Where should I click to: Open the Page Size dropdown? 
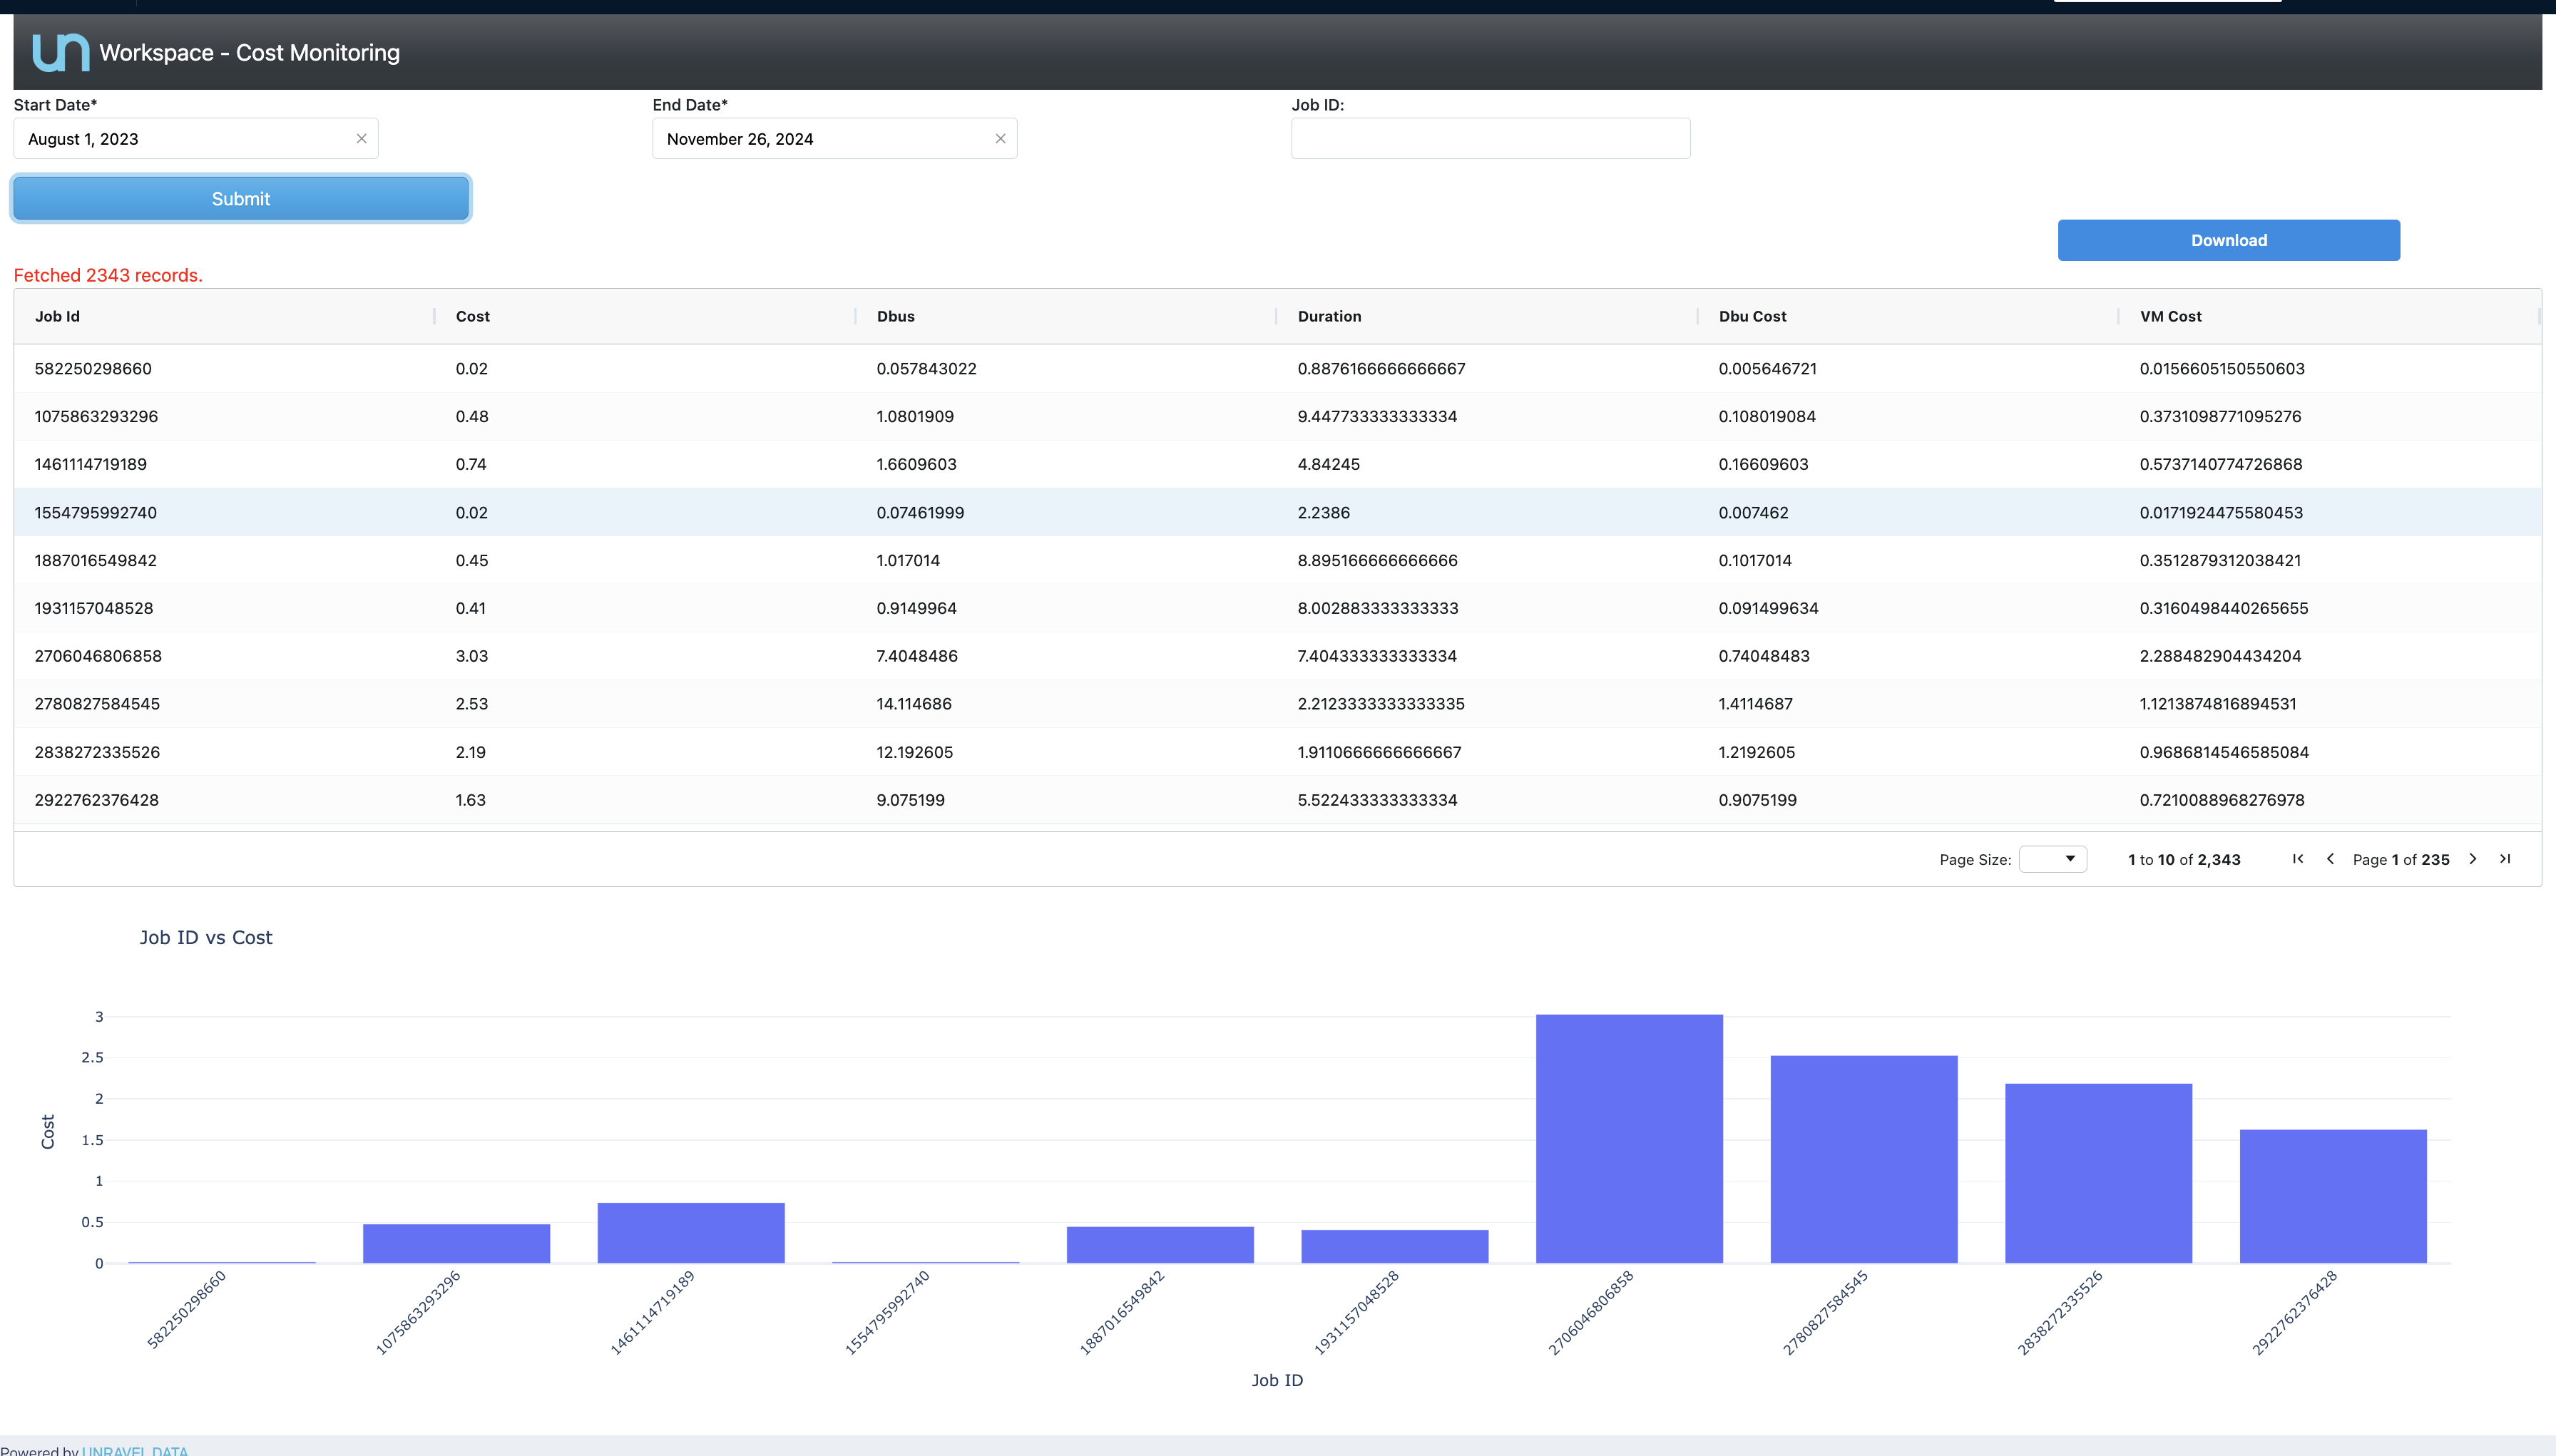click(2052, 859)
